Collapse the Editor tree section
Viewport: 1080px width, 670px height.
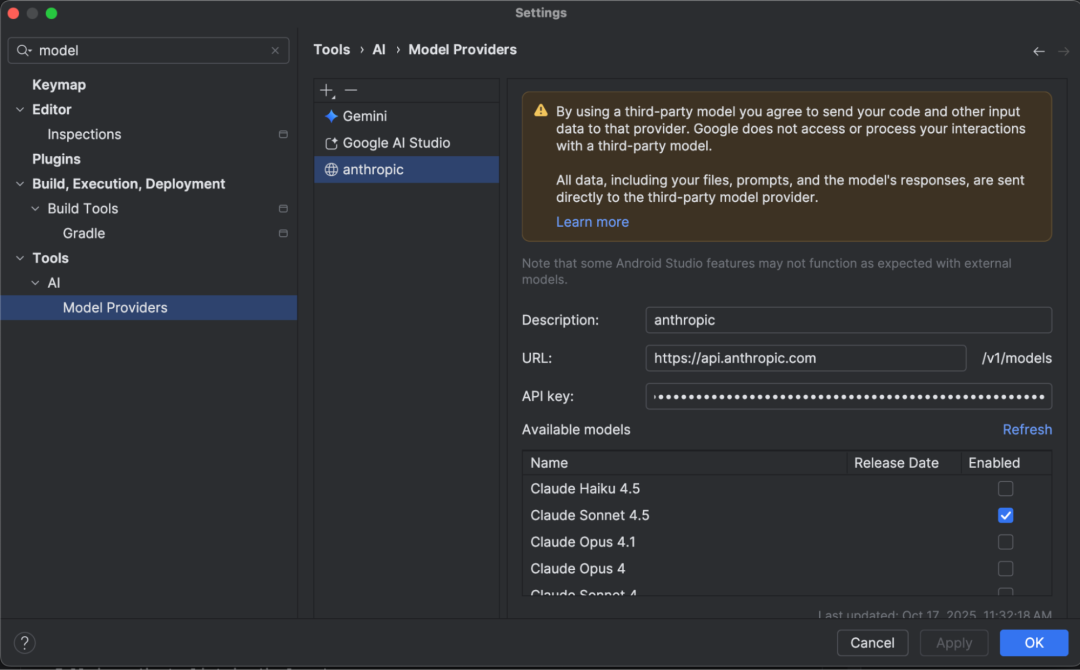coord(20,110)
